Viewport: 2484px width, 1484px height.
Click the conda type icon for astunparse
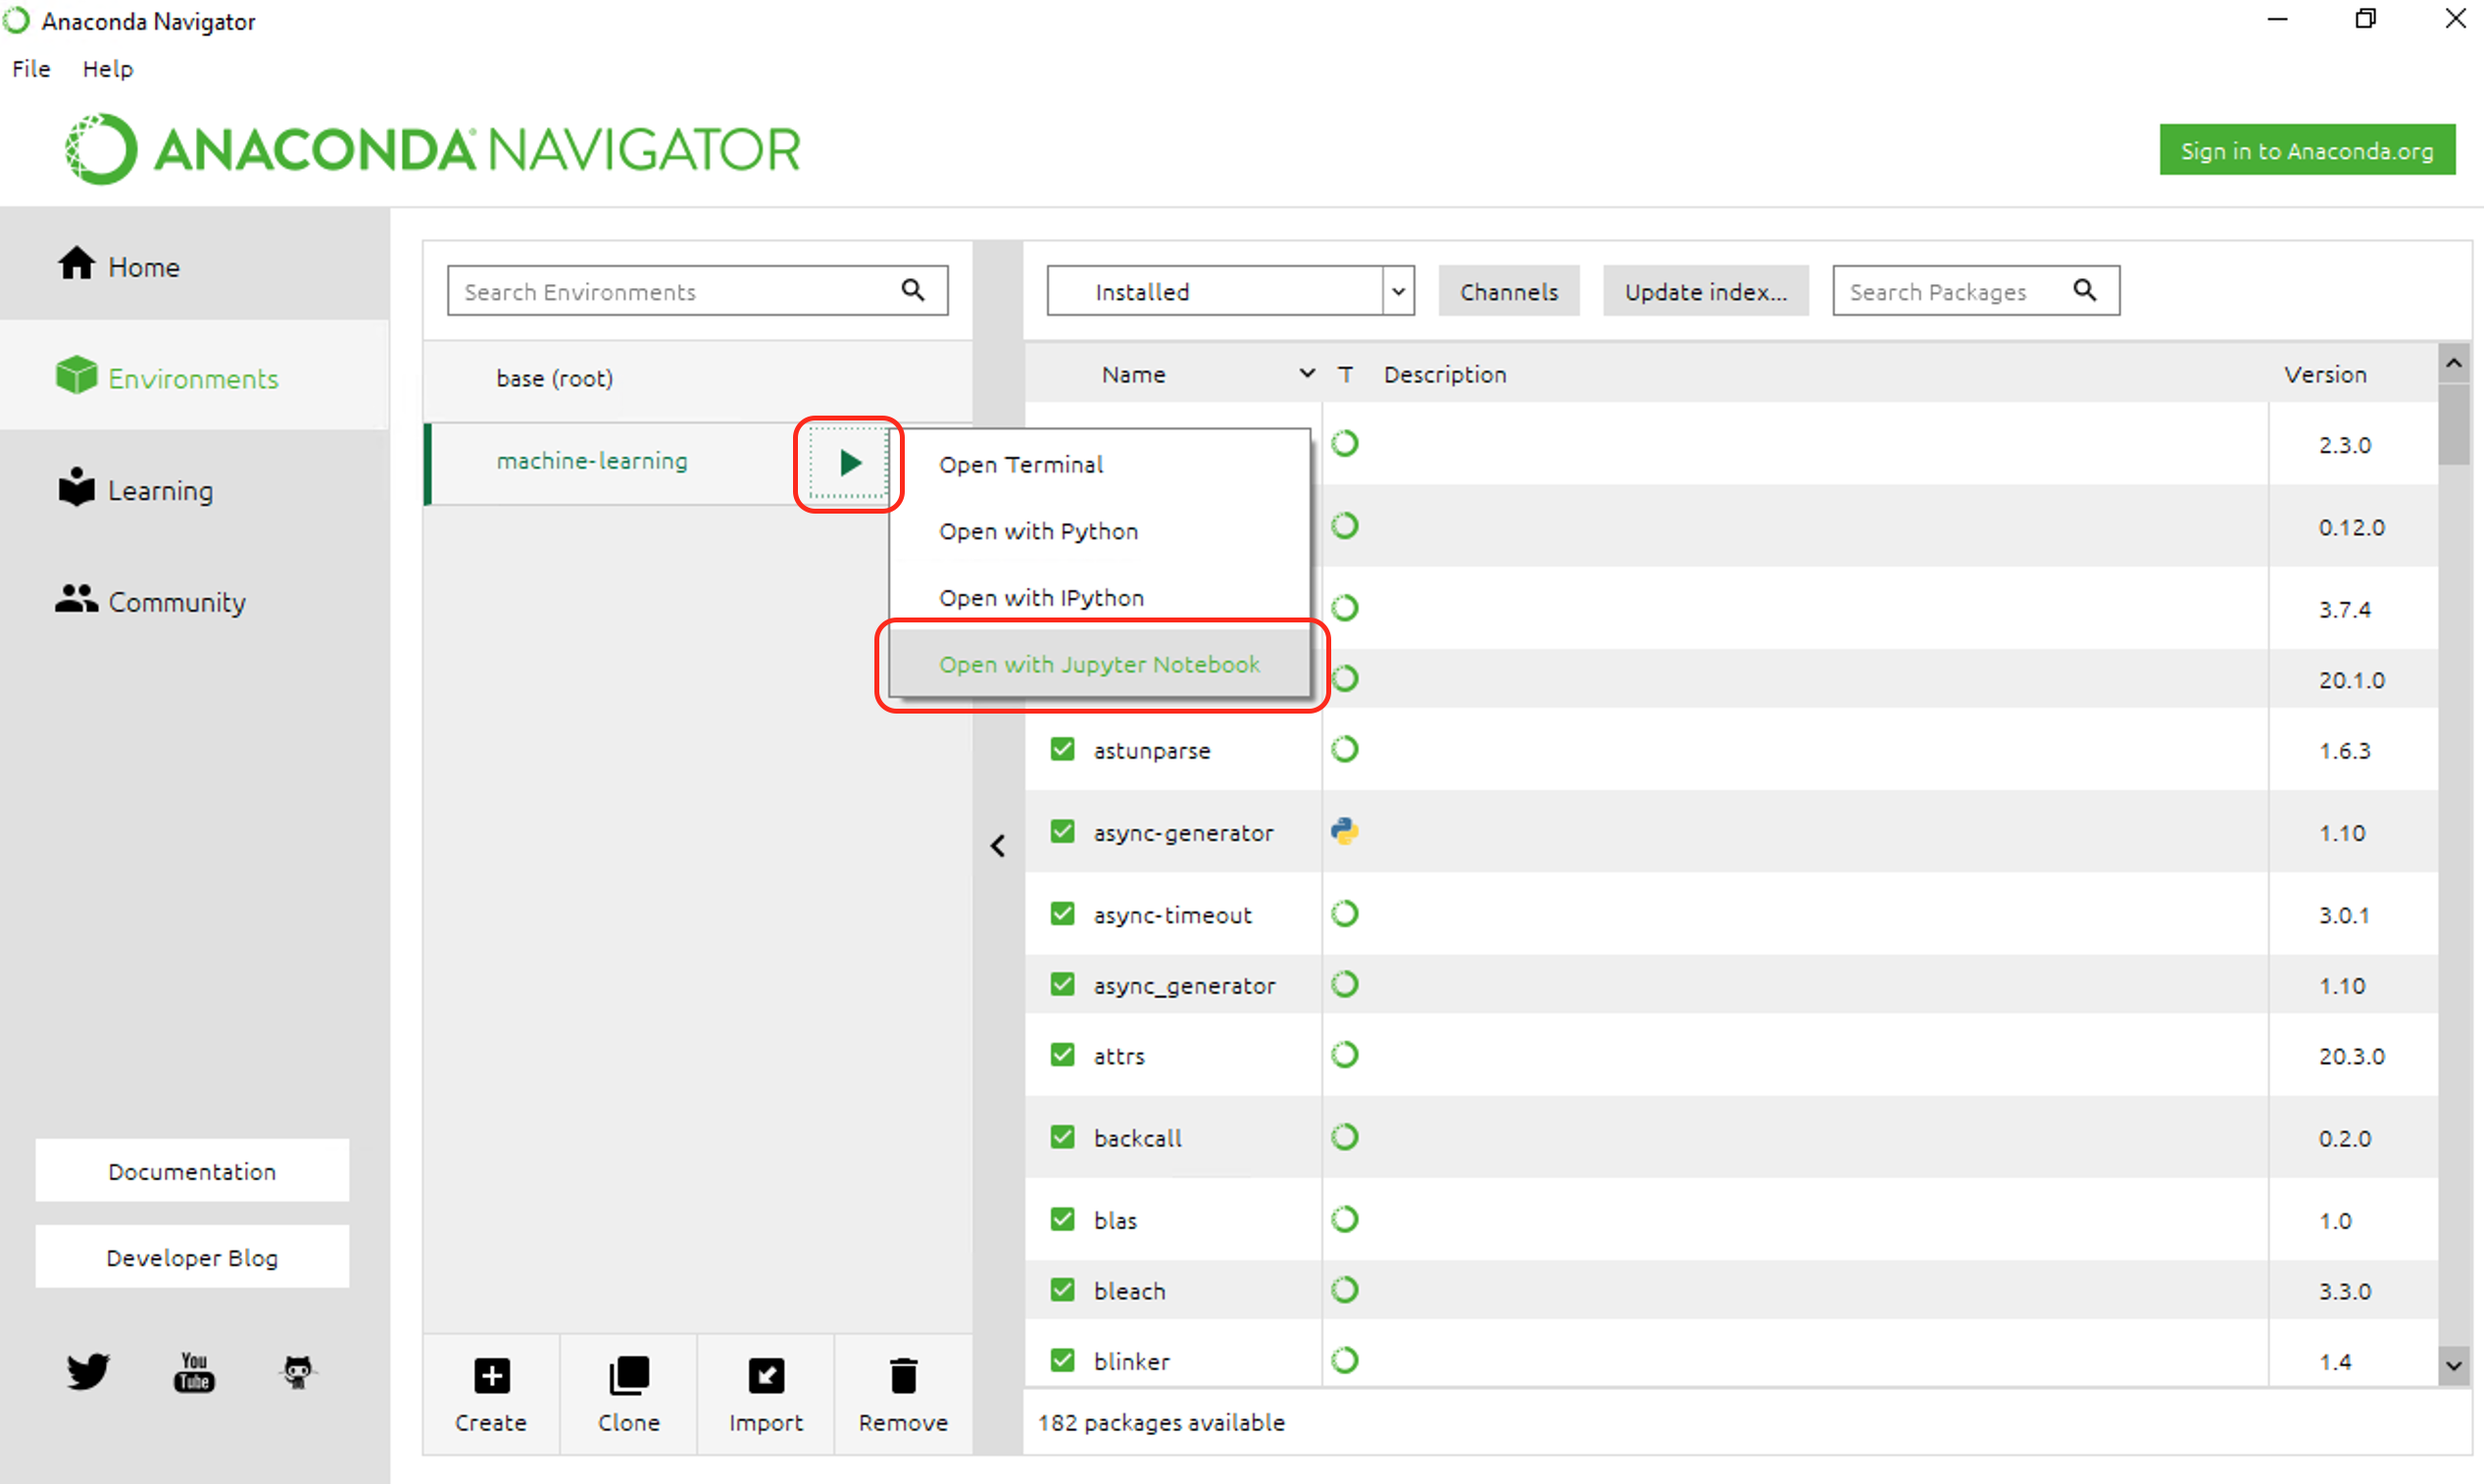pos(1345,749)
